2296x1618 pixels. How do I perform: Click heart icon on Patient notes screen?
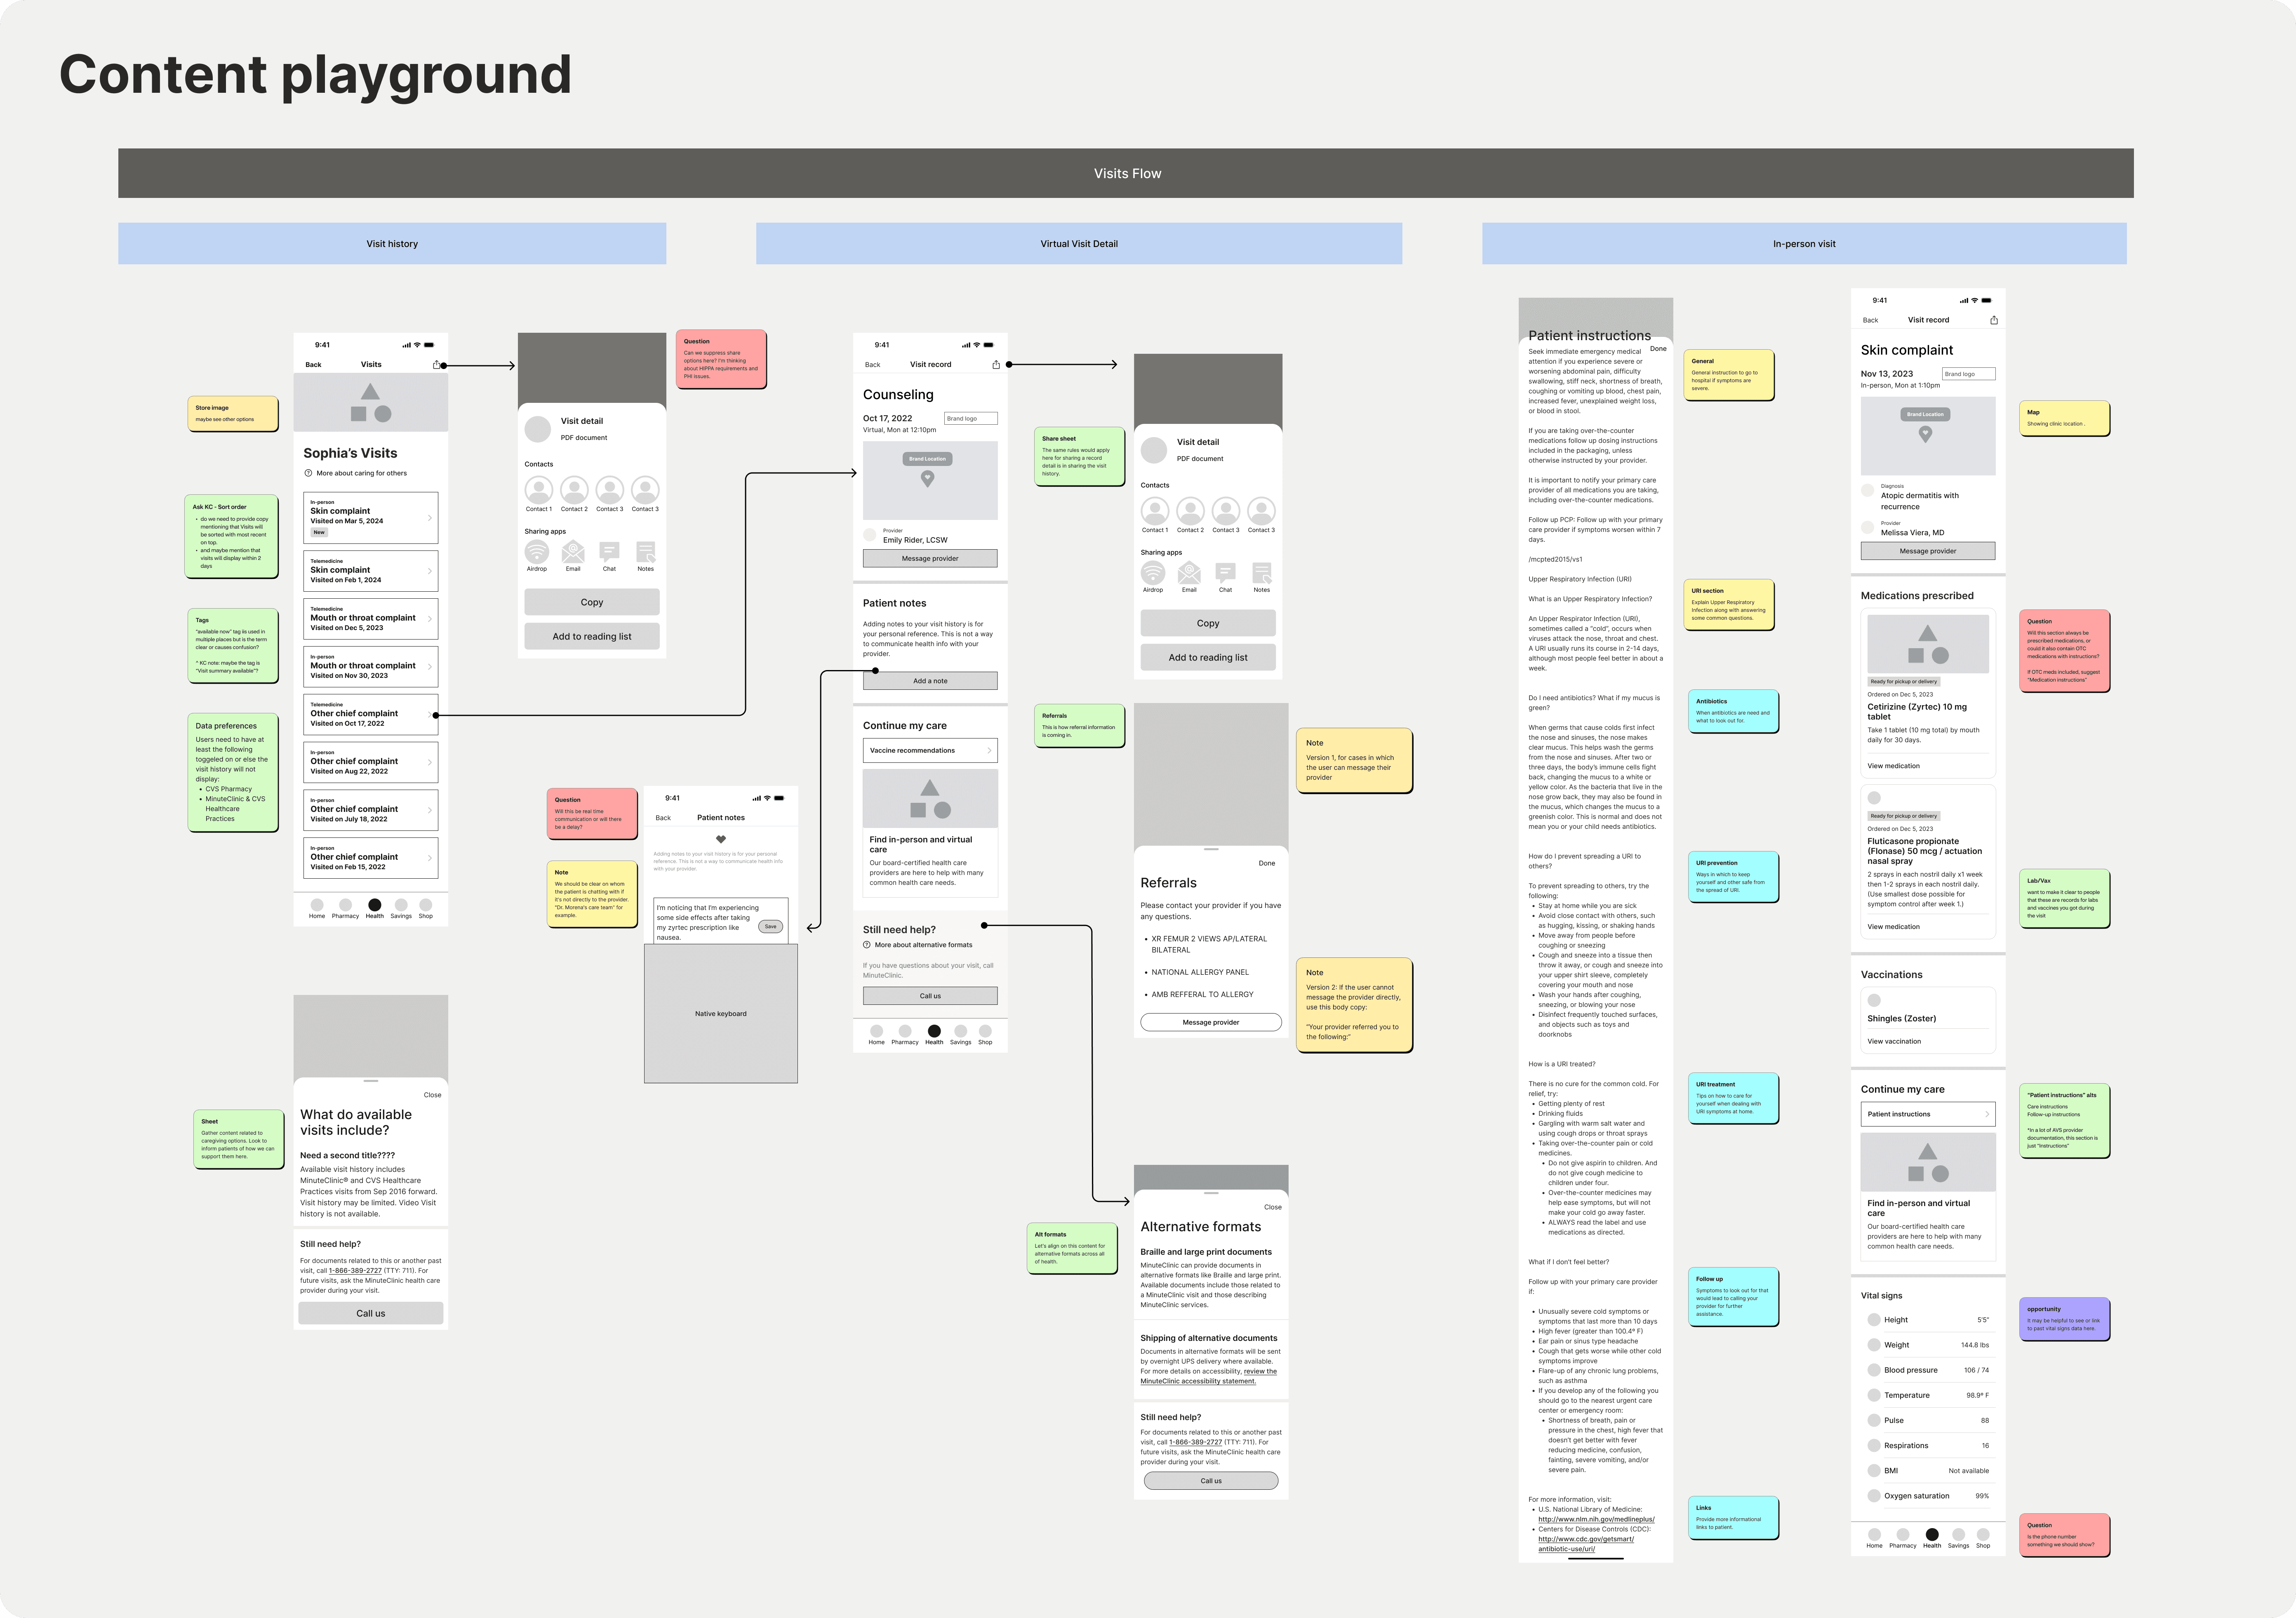coord(720,839)
